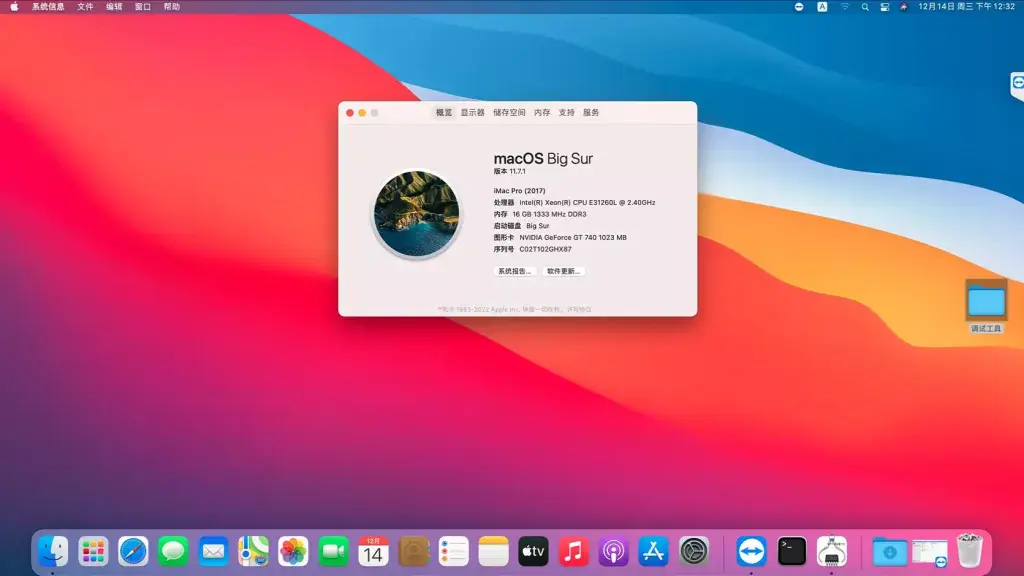This screenshot has height=576, width=1024.
Task: Open 调试工具 folder on desktop
Action: pyautogui.click(x=986, y=306)
